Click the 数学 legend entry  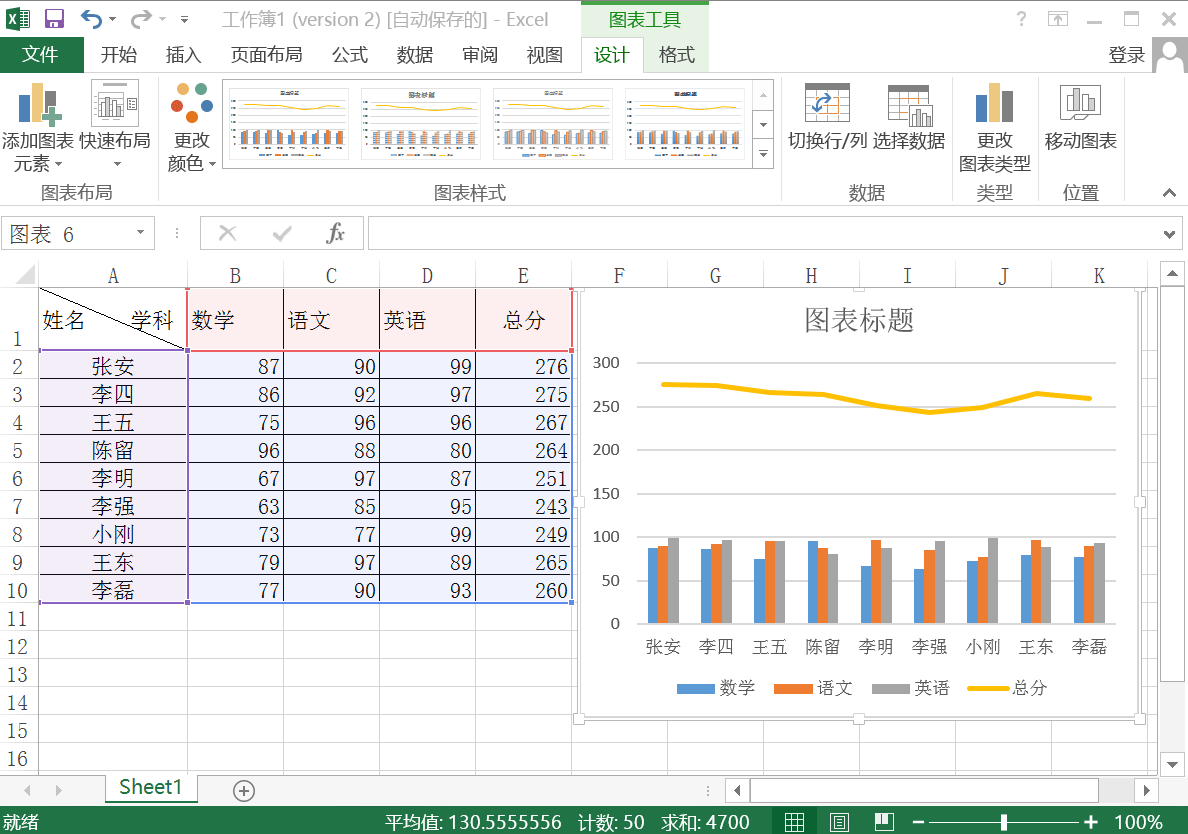click(x=716, y=688)
